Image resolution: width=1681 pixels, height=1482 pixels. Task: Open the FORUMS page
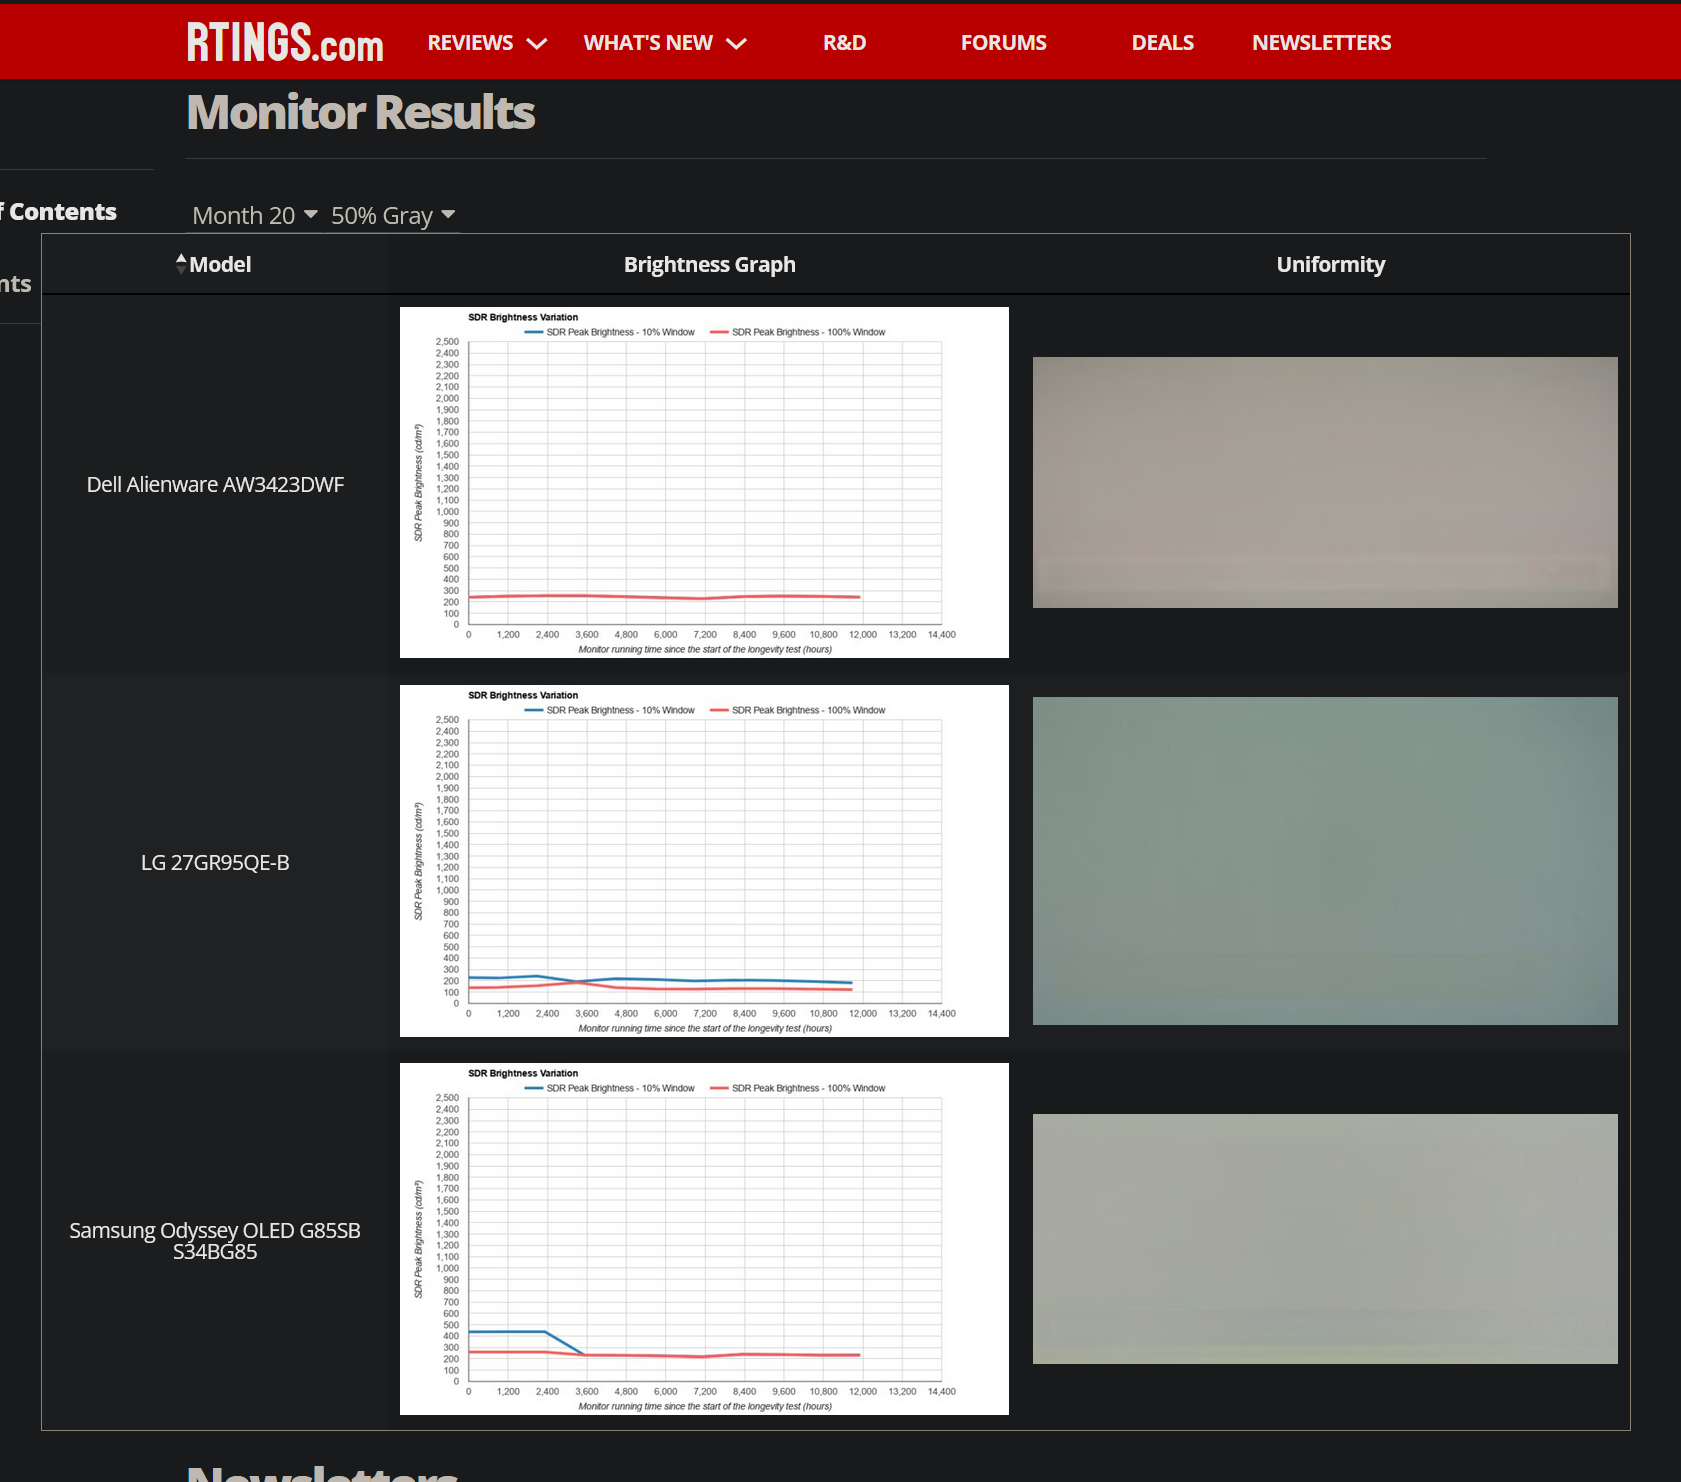point(1003,42)
